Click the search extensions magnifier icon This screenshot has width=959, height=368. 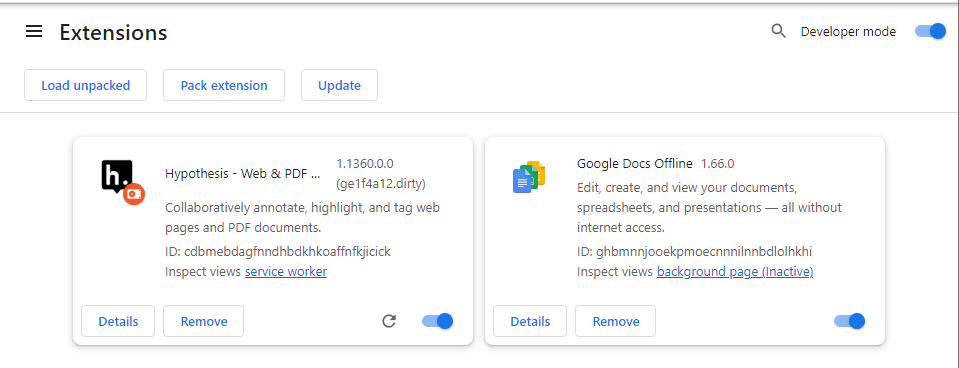pyautogui.click(x=778, y=31)
